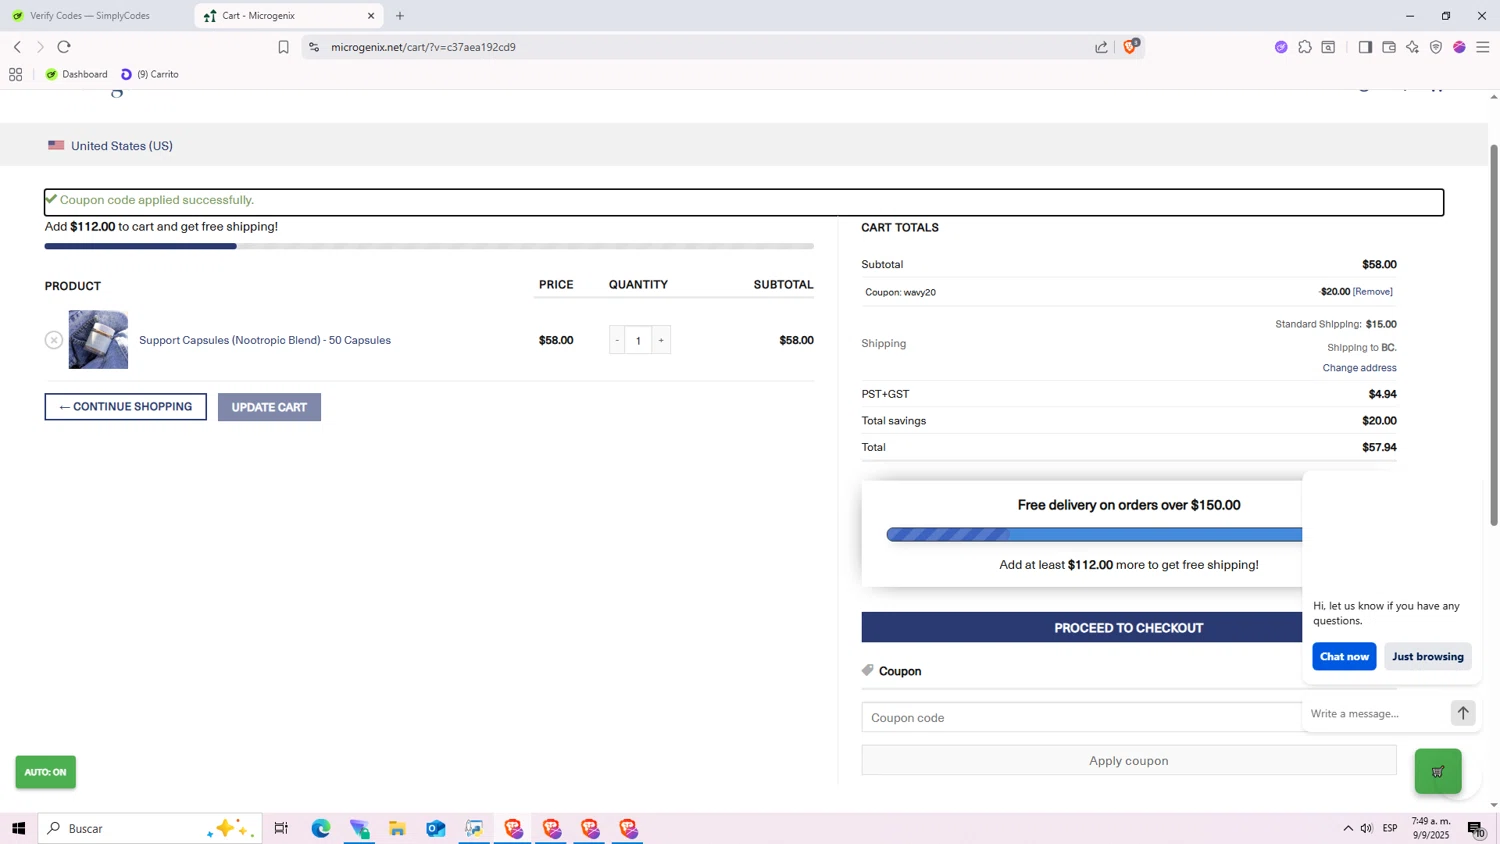
Task: Close the Cart - Microgenix tab
Action: point(371,16)
